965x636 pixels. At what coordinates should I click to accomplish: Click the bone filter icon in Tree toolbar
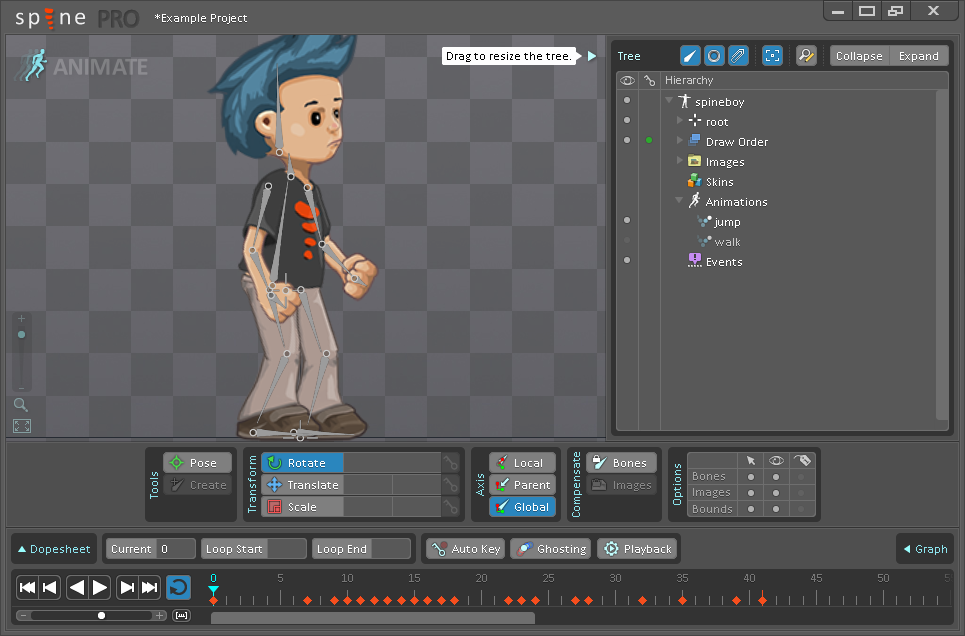click(x=690, y=56)
